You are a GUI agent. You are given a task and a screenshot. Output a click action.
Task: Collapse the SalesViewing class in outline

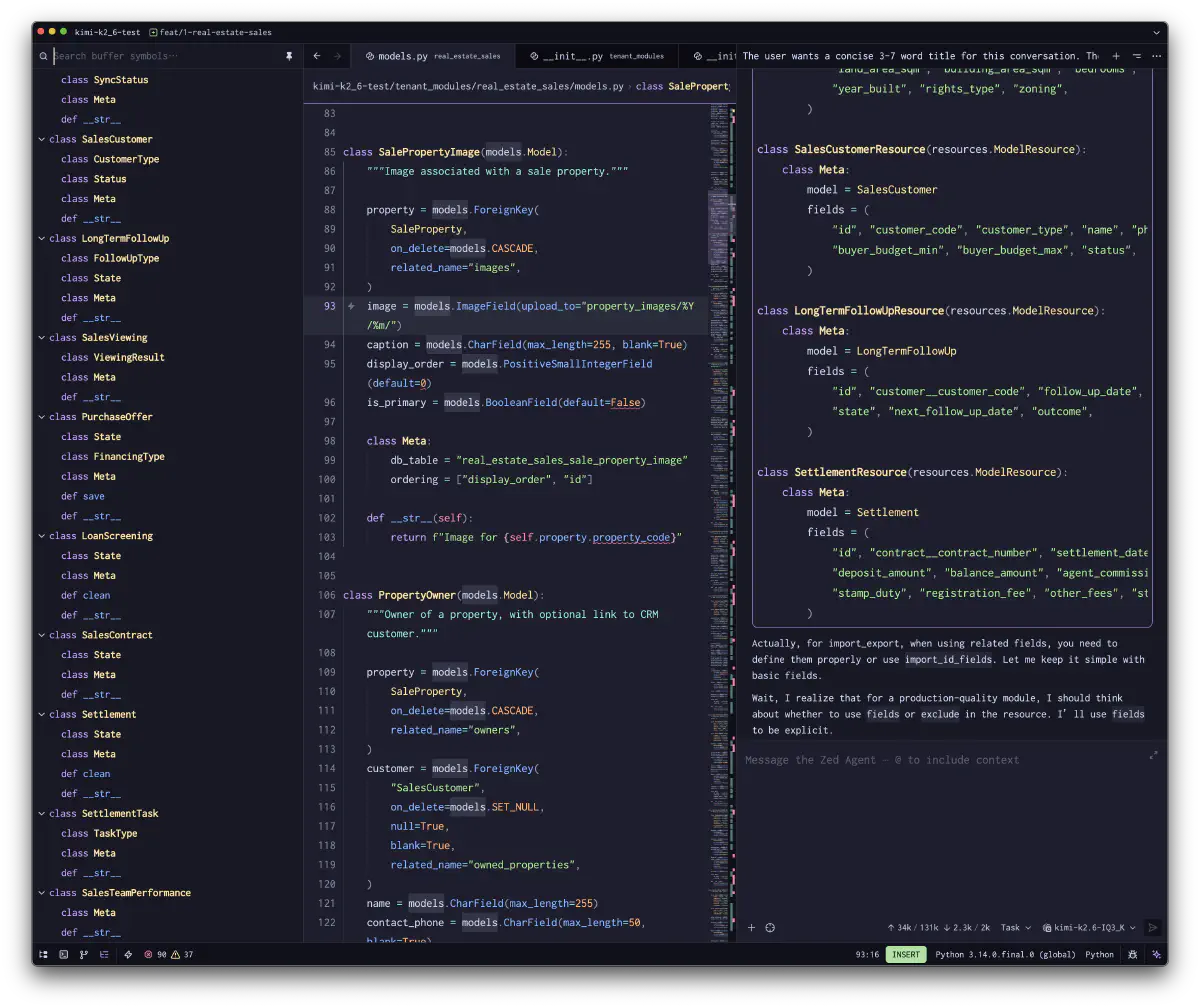click(x=41, y=337)
